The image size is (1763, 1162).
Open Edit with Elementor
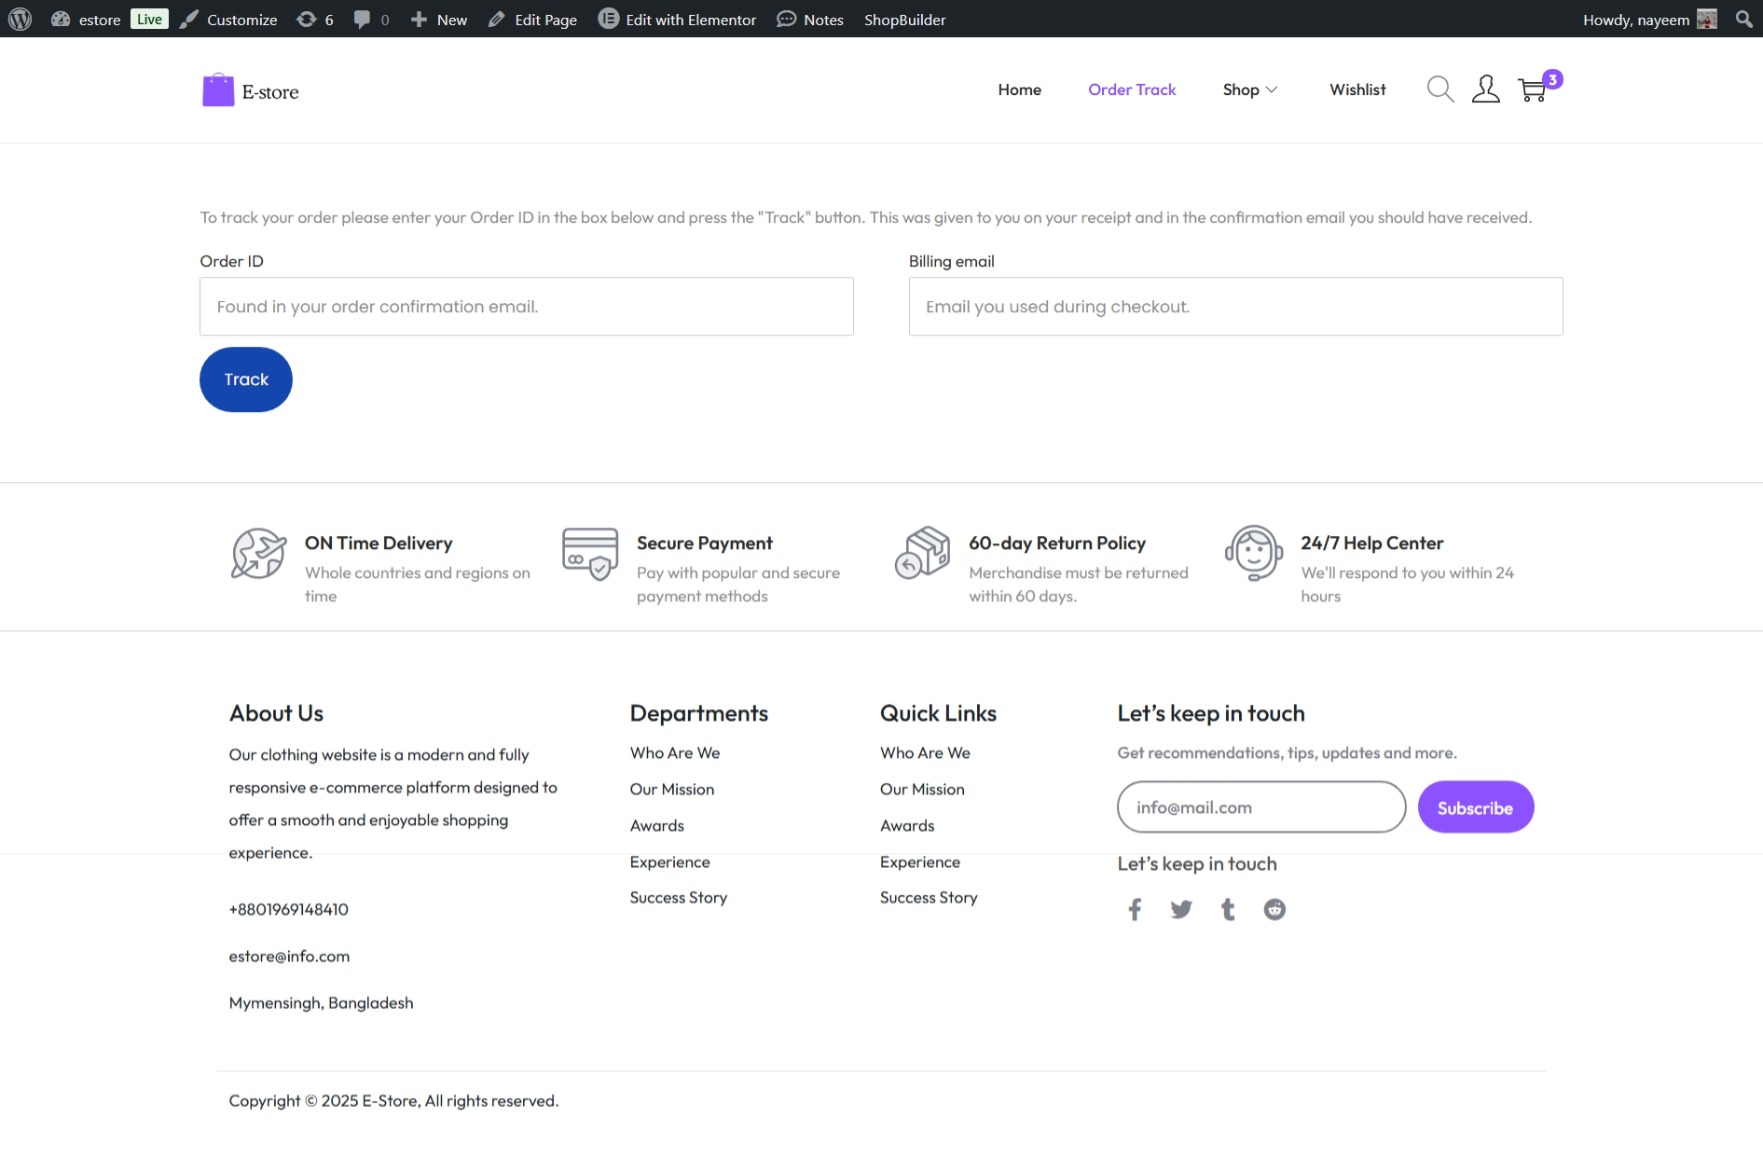click(x=677, y=19)
